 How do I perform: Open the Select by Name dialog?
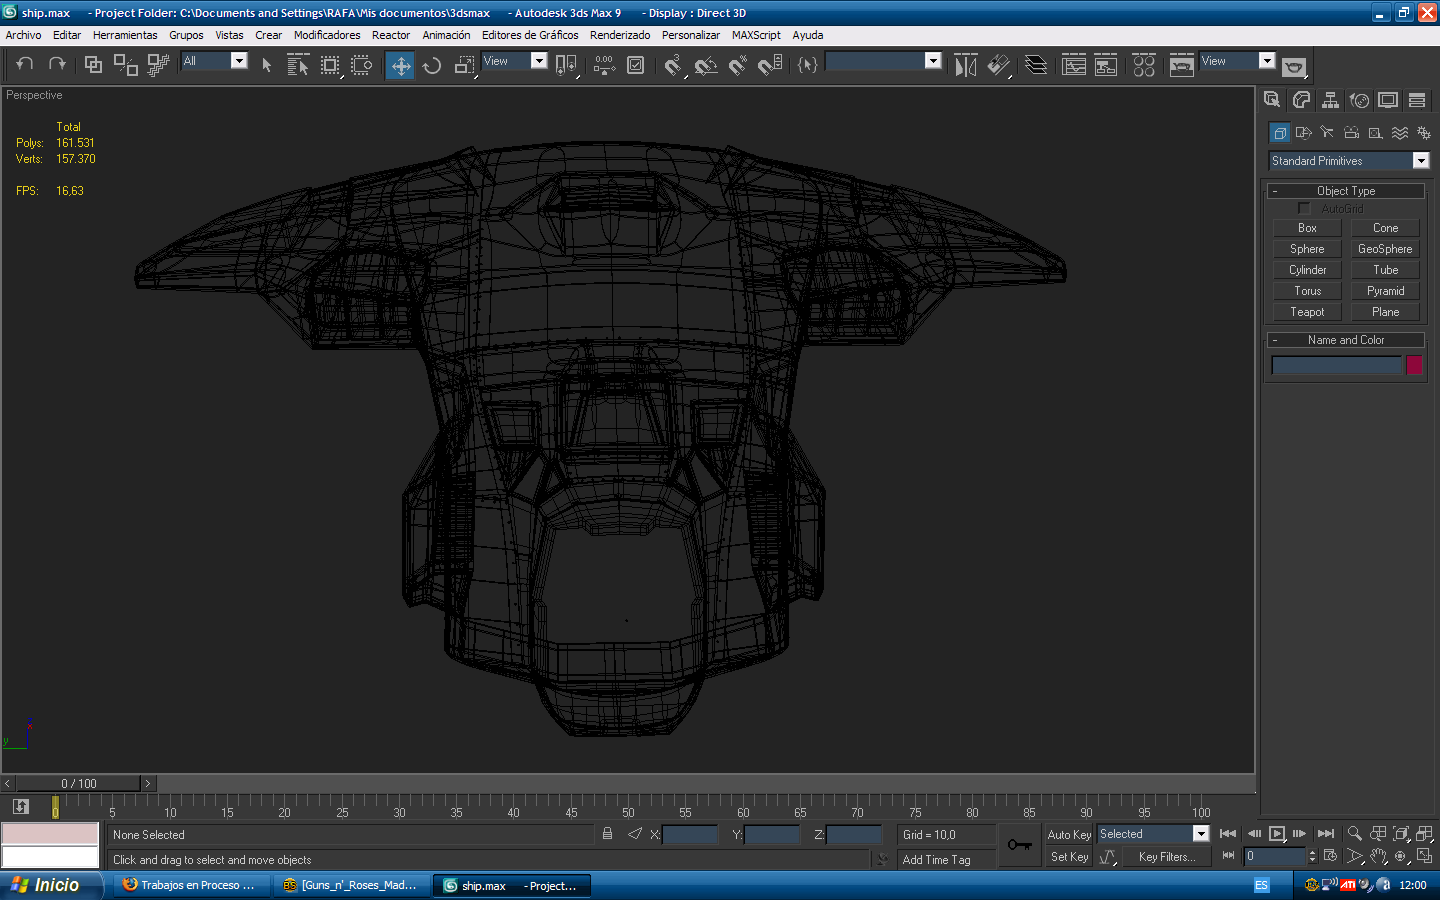(x=297, y=66)
